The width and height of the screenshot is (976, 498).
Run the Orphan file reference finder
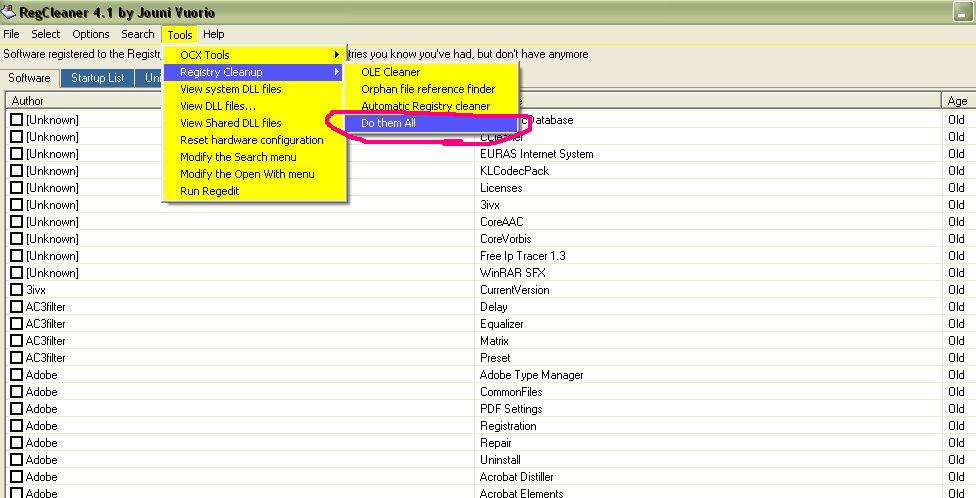(x=427, y=89)
